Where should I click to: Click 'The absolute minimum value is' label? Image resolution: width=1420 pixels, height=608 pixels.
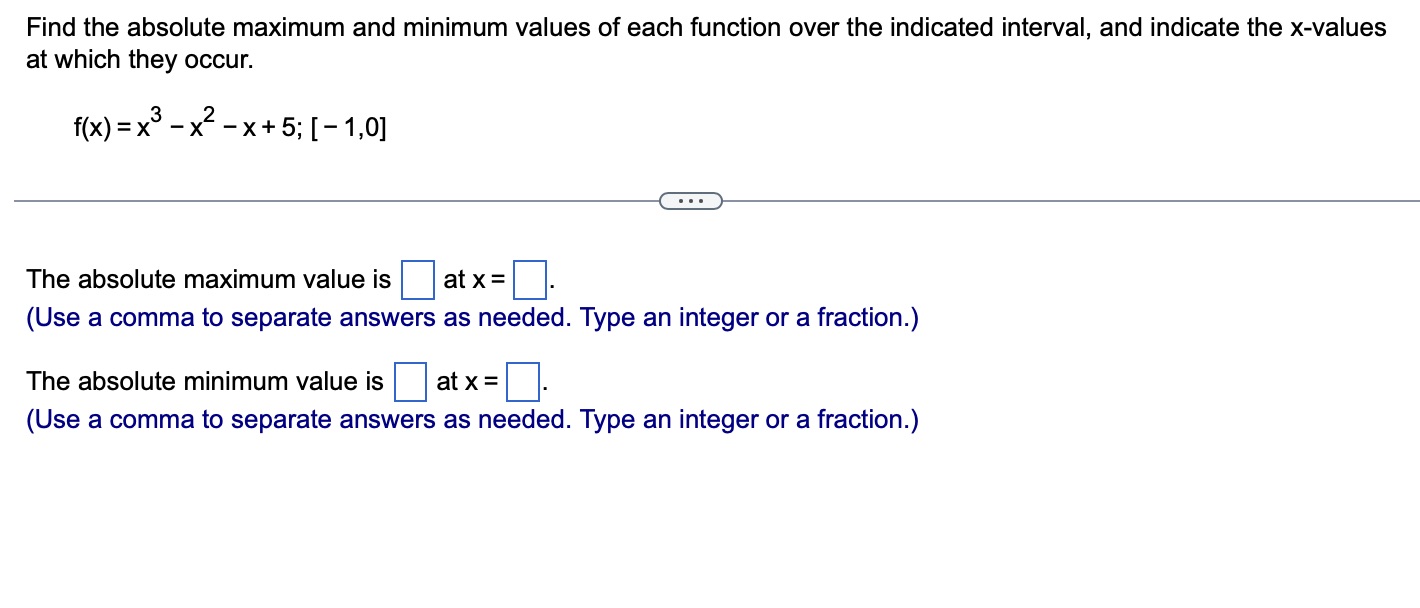pos(203,381)
